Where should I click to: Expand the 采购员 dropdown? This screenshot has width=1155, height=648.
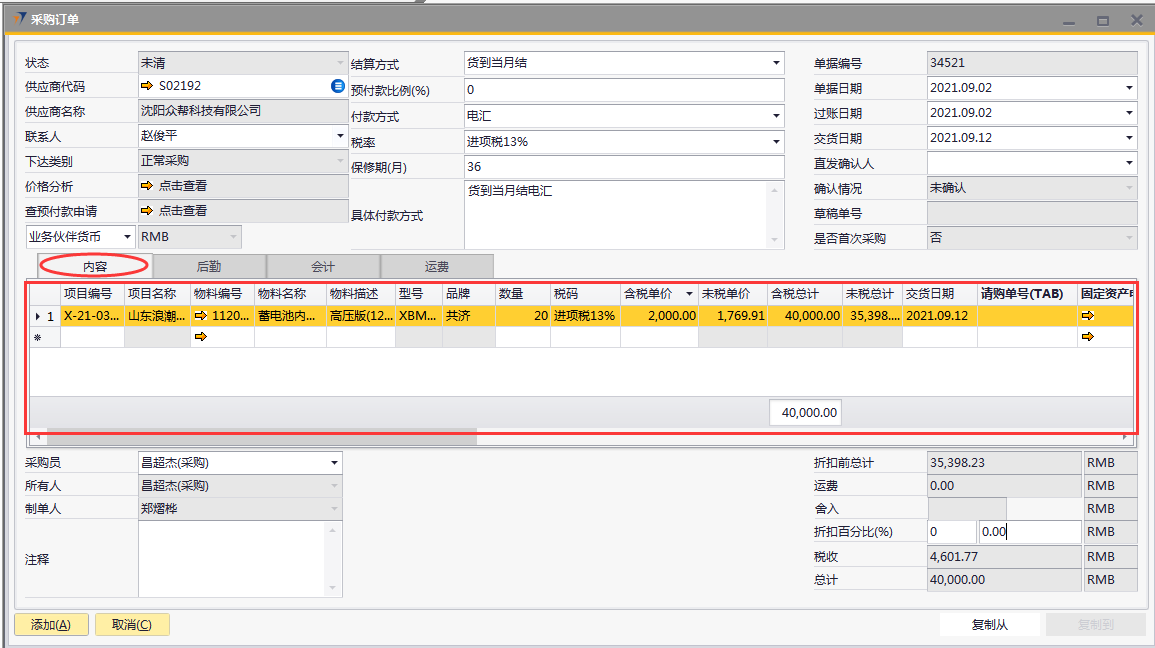333,463
